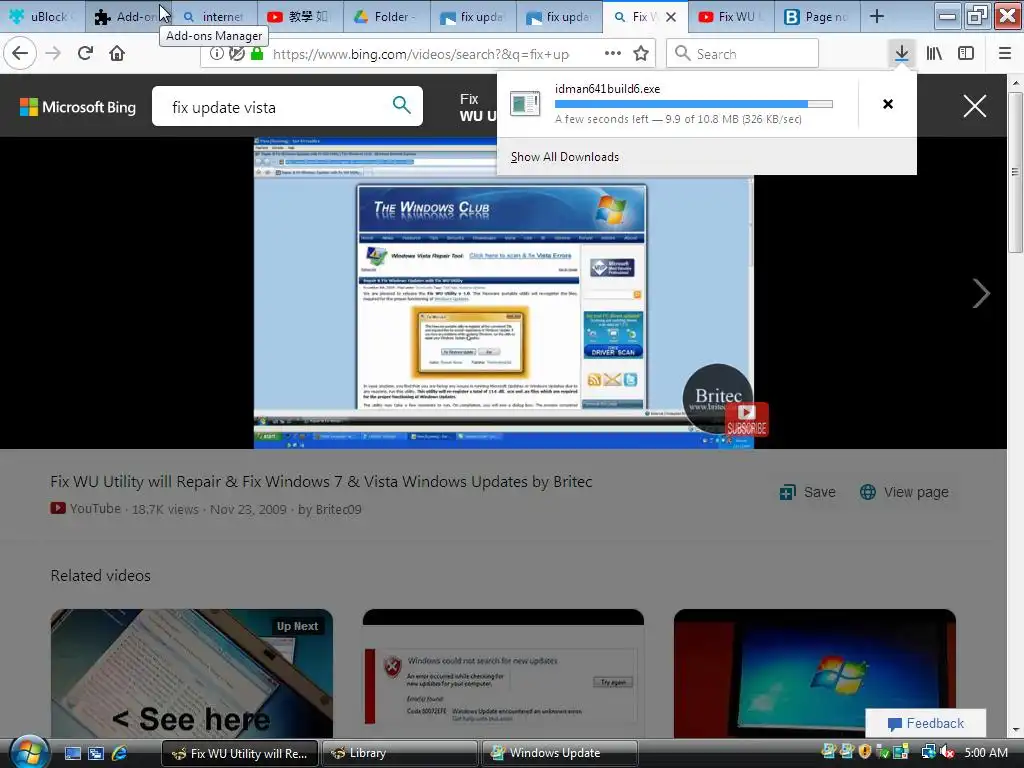Switch to the Page no tab
The image size is (1024, 768).
pos(818,17)
